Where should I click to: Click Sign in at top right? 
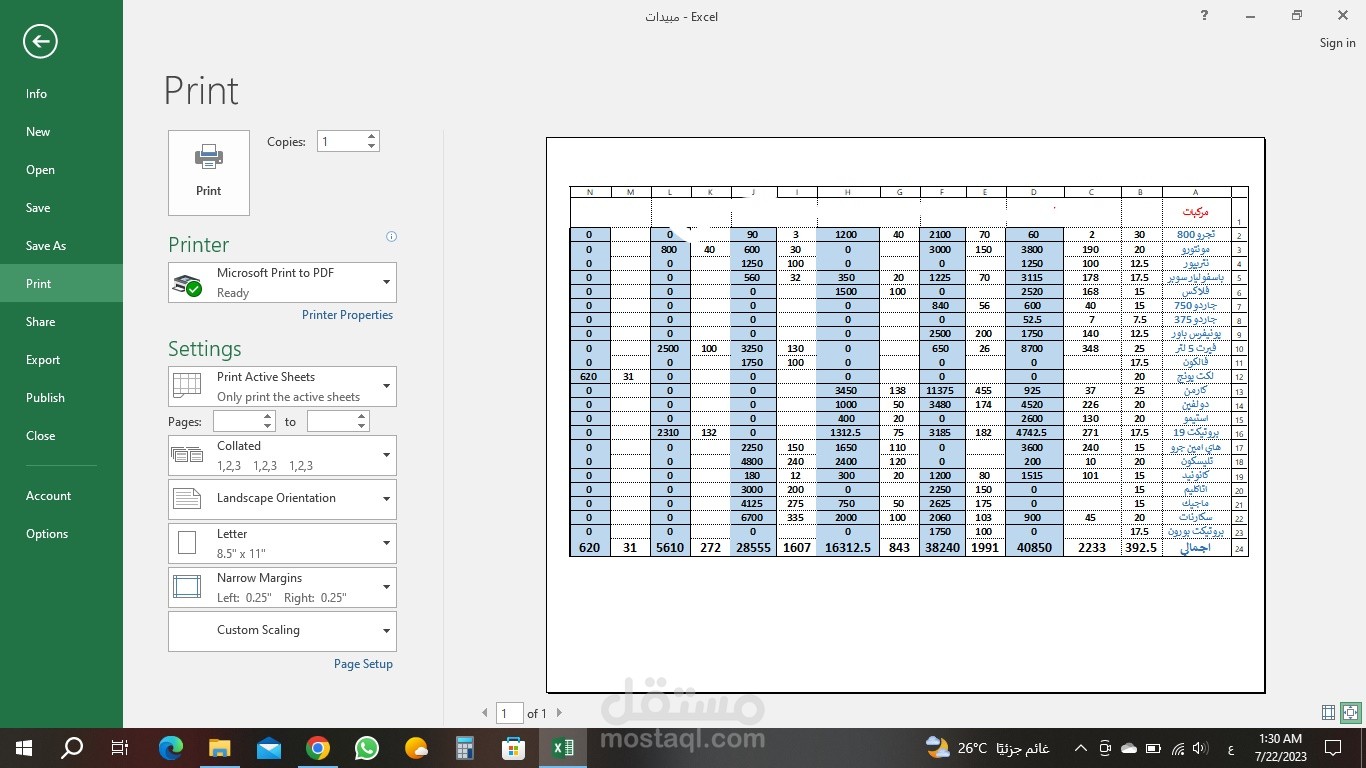coord(1337,43)
